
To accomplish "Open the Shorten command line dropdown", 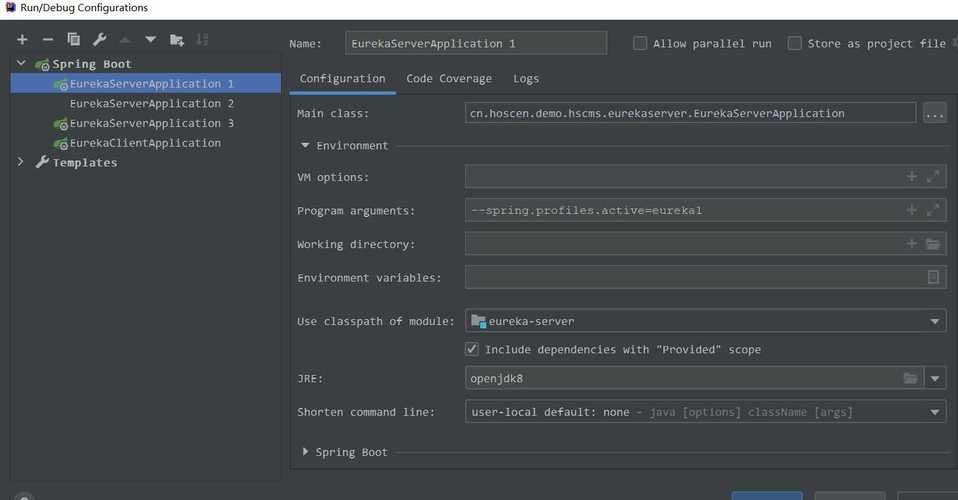I will coord(935,412).
